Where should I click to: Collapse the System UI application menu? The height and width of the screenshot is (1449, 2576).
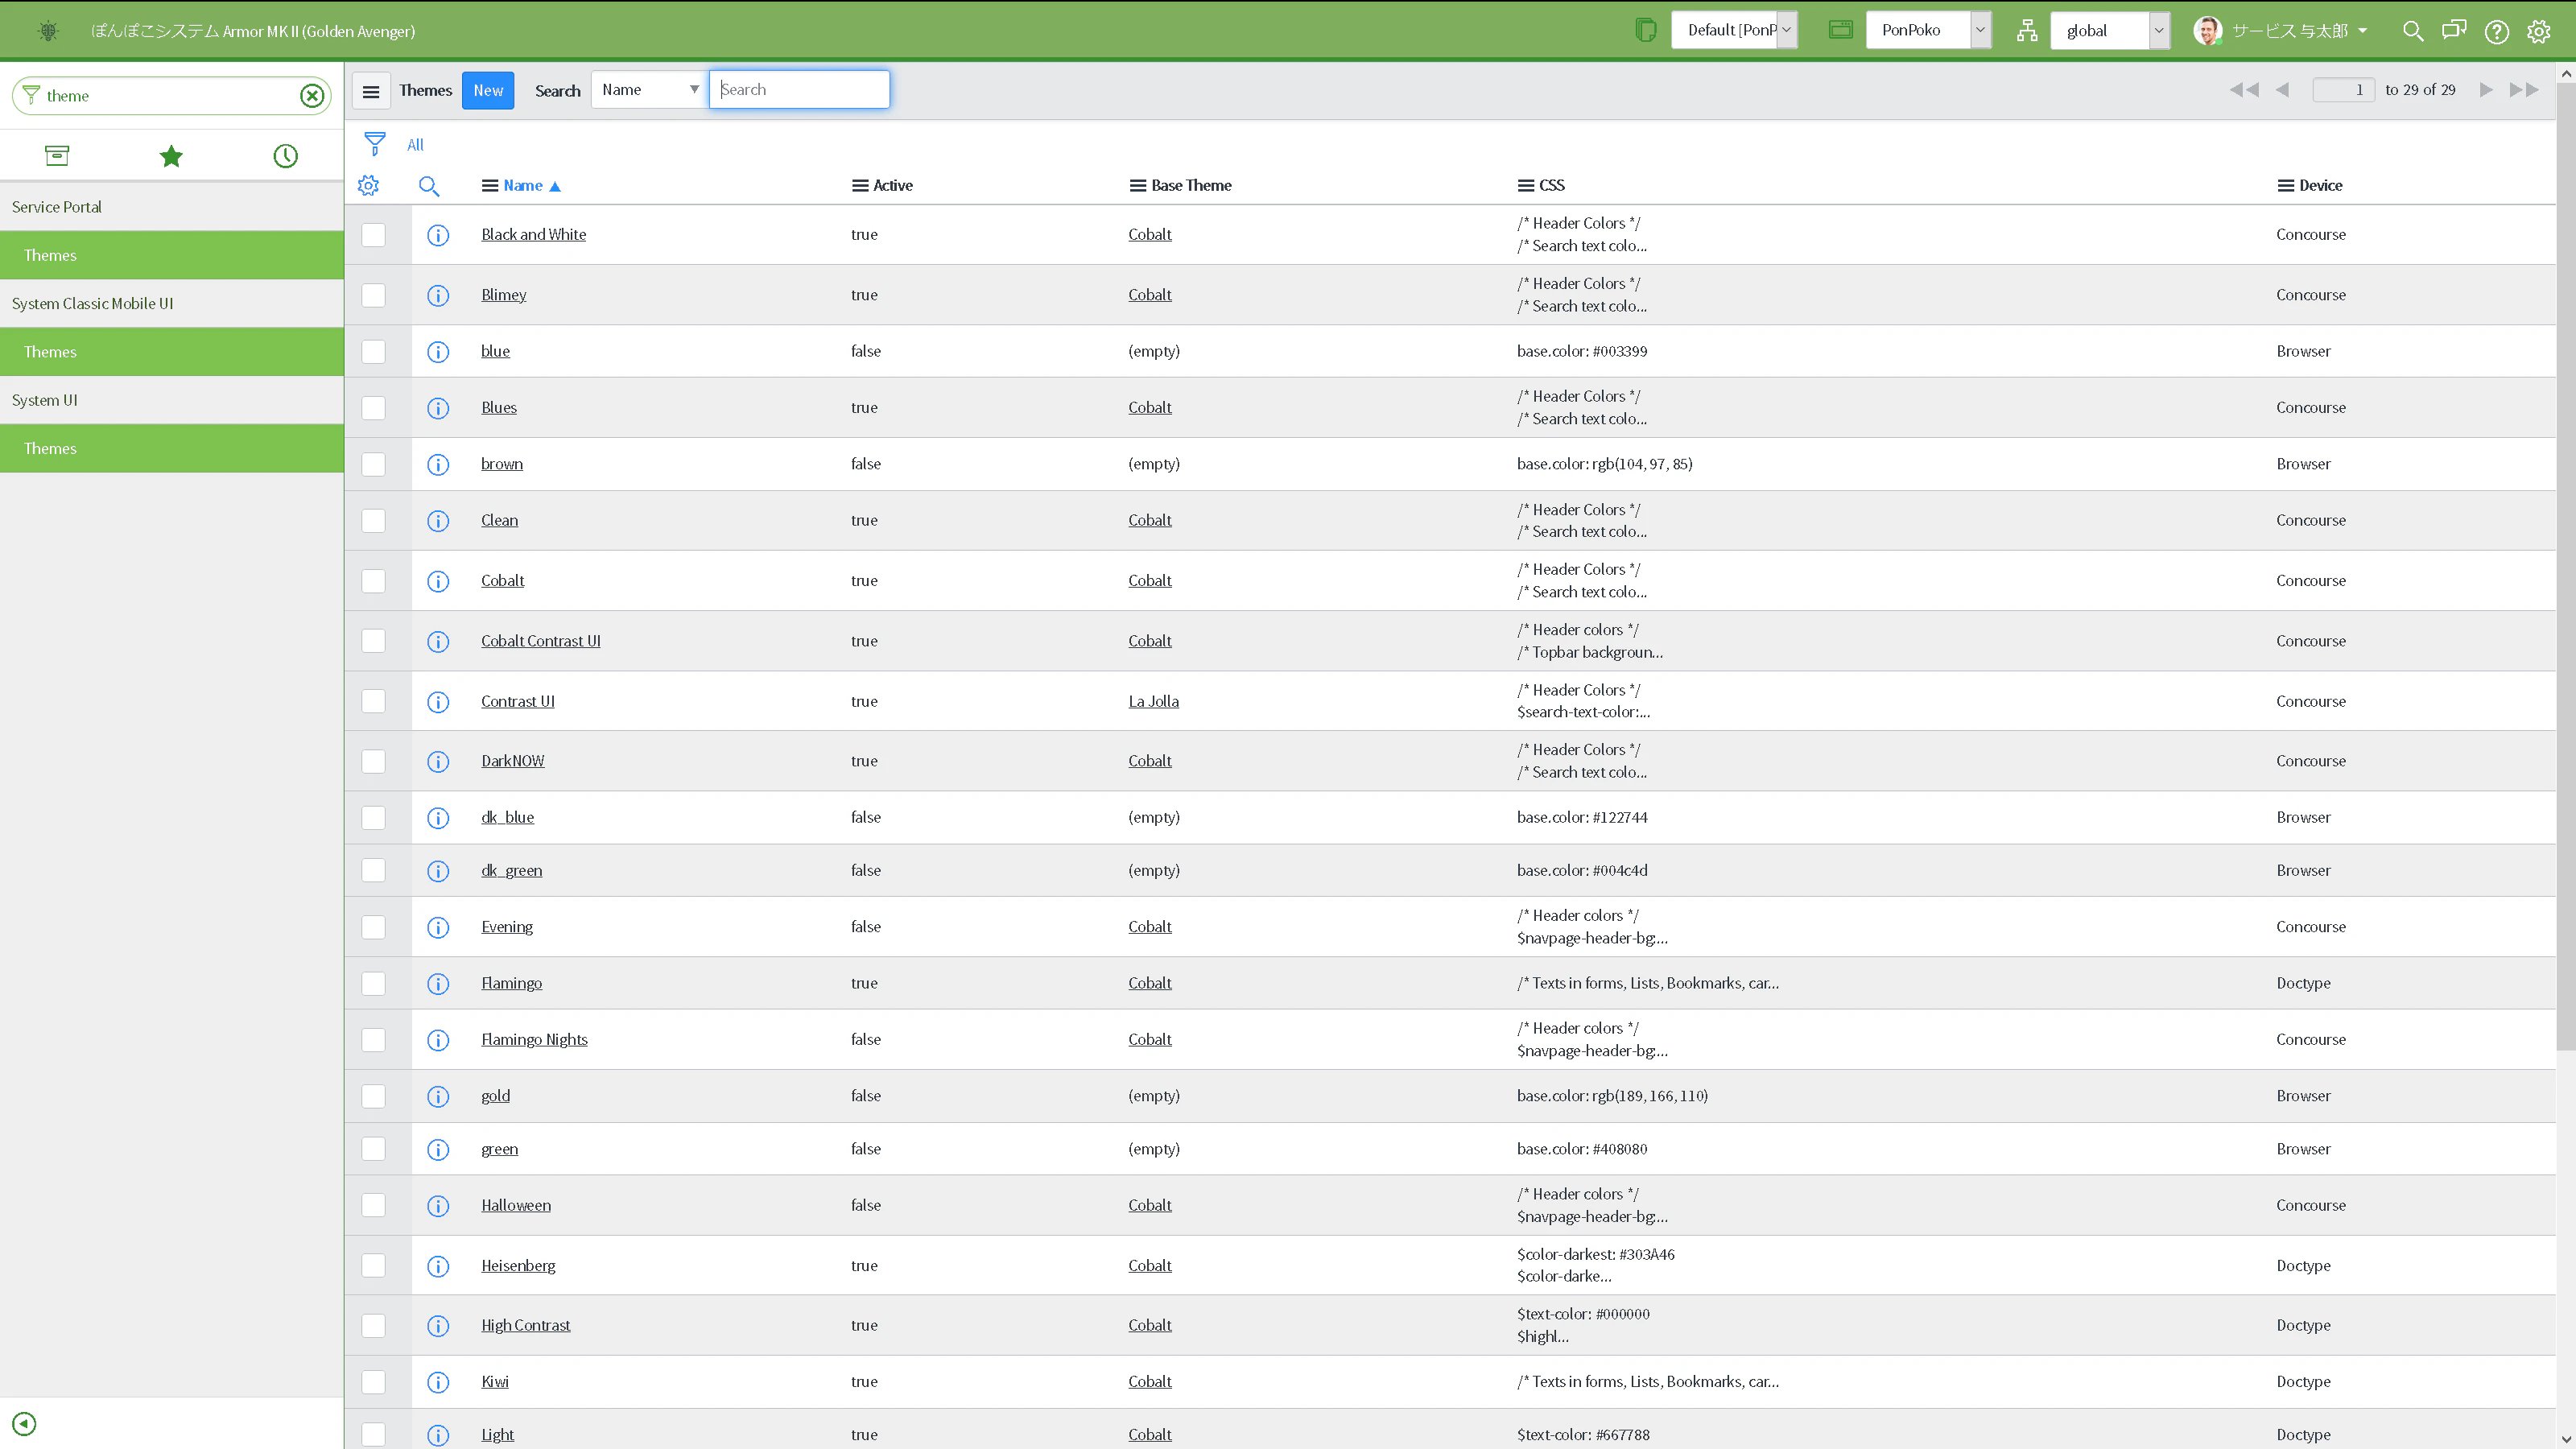click(x=172, y=400)
